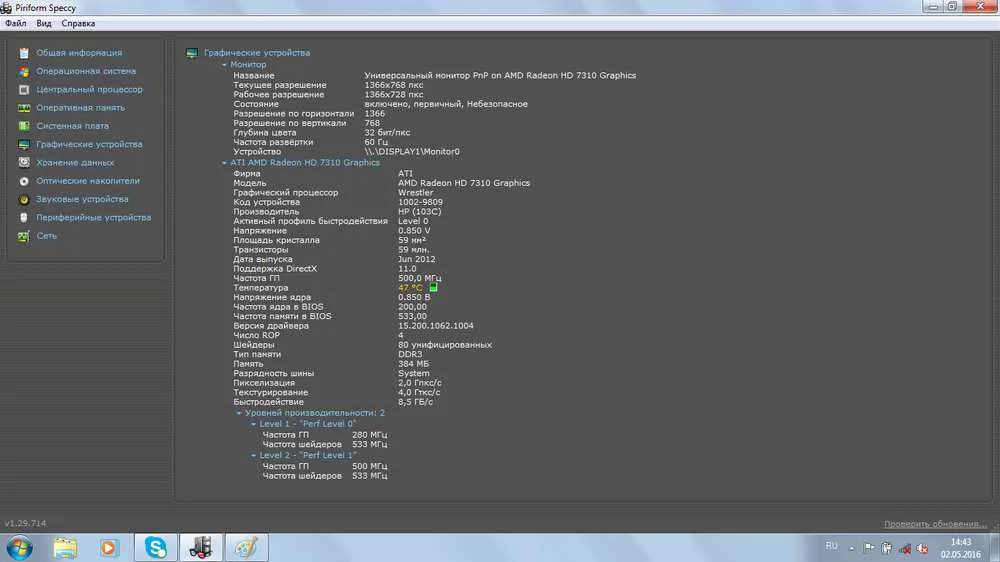Screen dimensions: 1000x562
Task: Open the Звуковые устройства section
Action: click(x=82, y=200)
